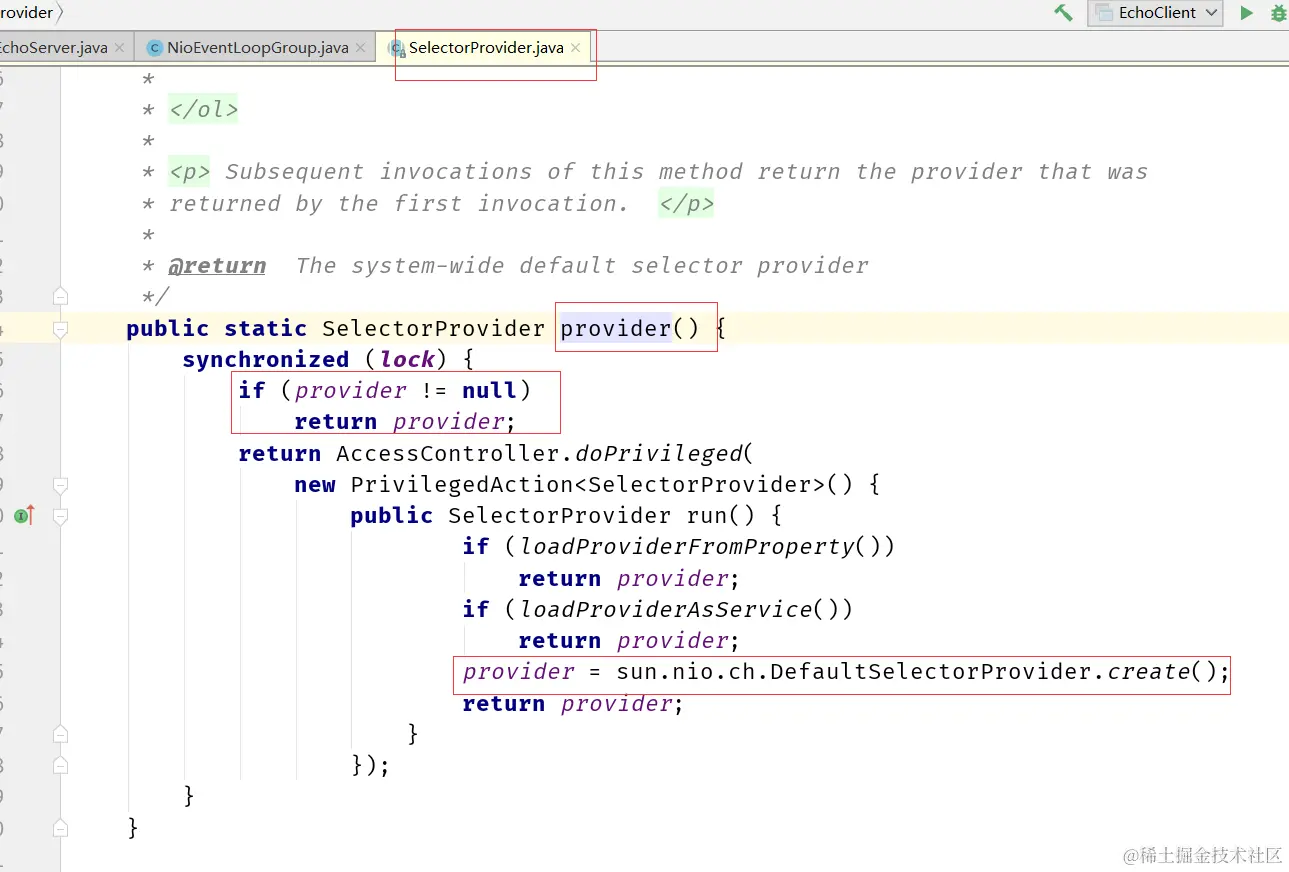Image resolution: width=1289 pixels, height=872 pixels.
Task: Click the 'new' keyword before PrivilegedAction
Action: point(315,485)
